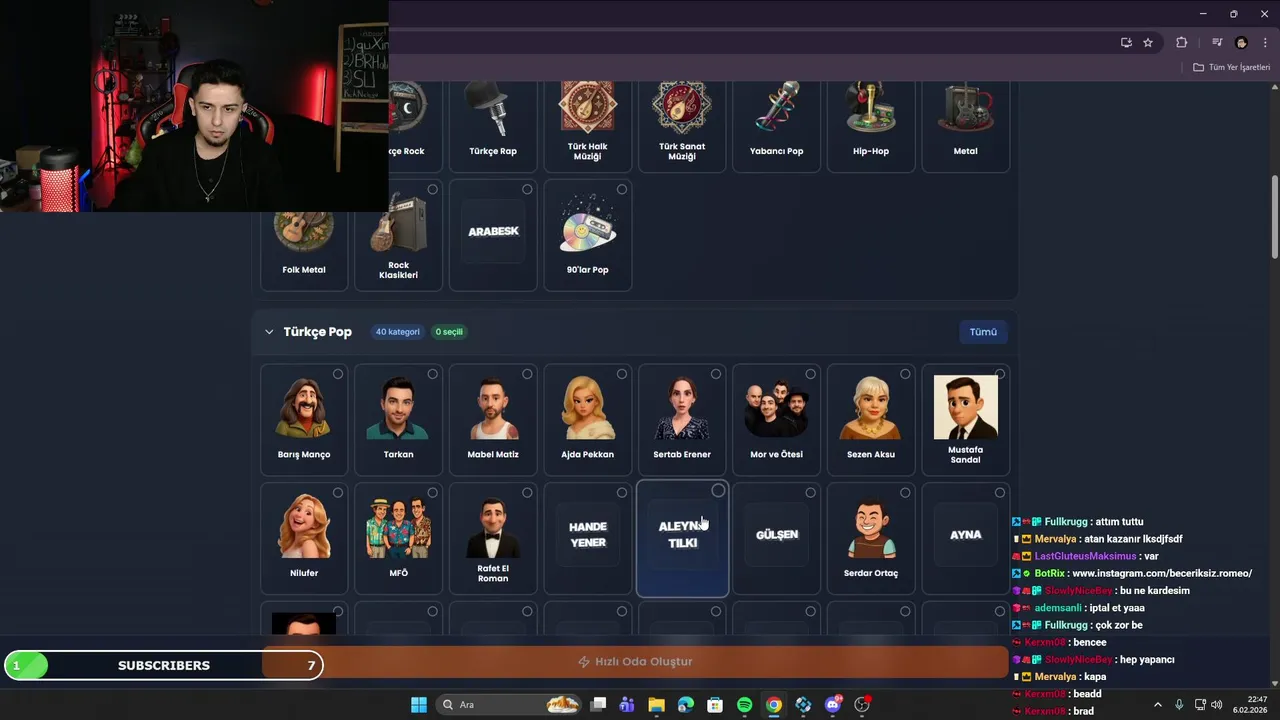Viewport: 1280px width, 720px height.
Task: Click the Chrome install app icon
Action: (x=1126, y=42)
